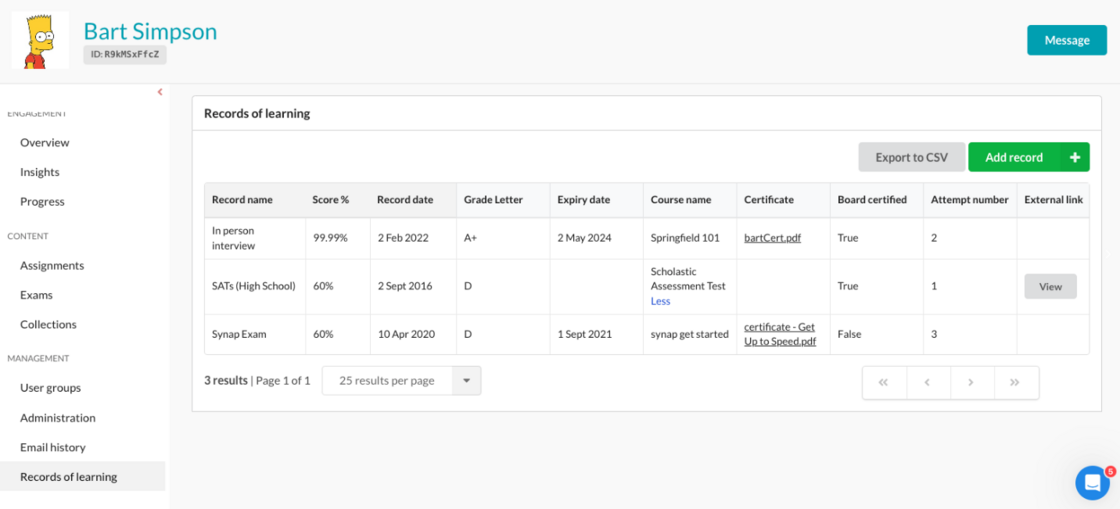Select Insights in the sidebar
1120x509 pixels.
point(40,172)
